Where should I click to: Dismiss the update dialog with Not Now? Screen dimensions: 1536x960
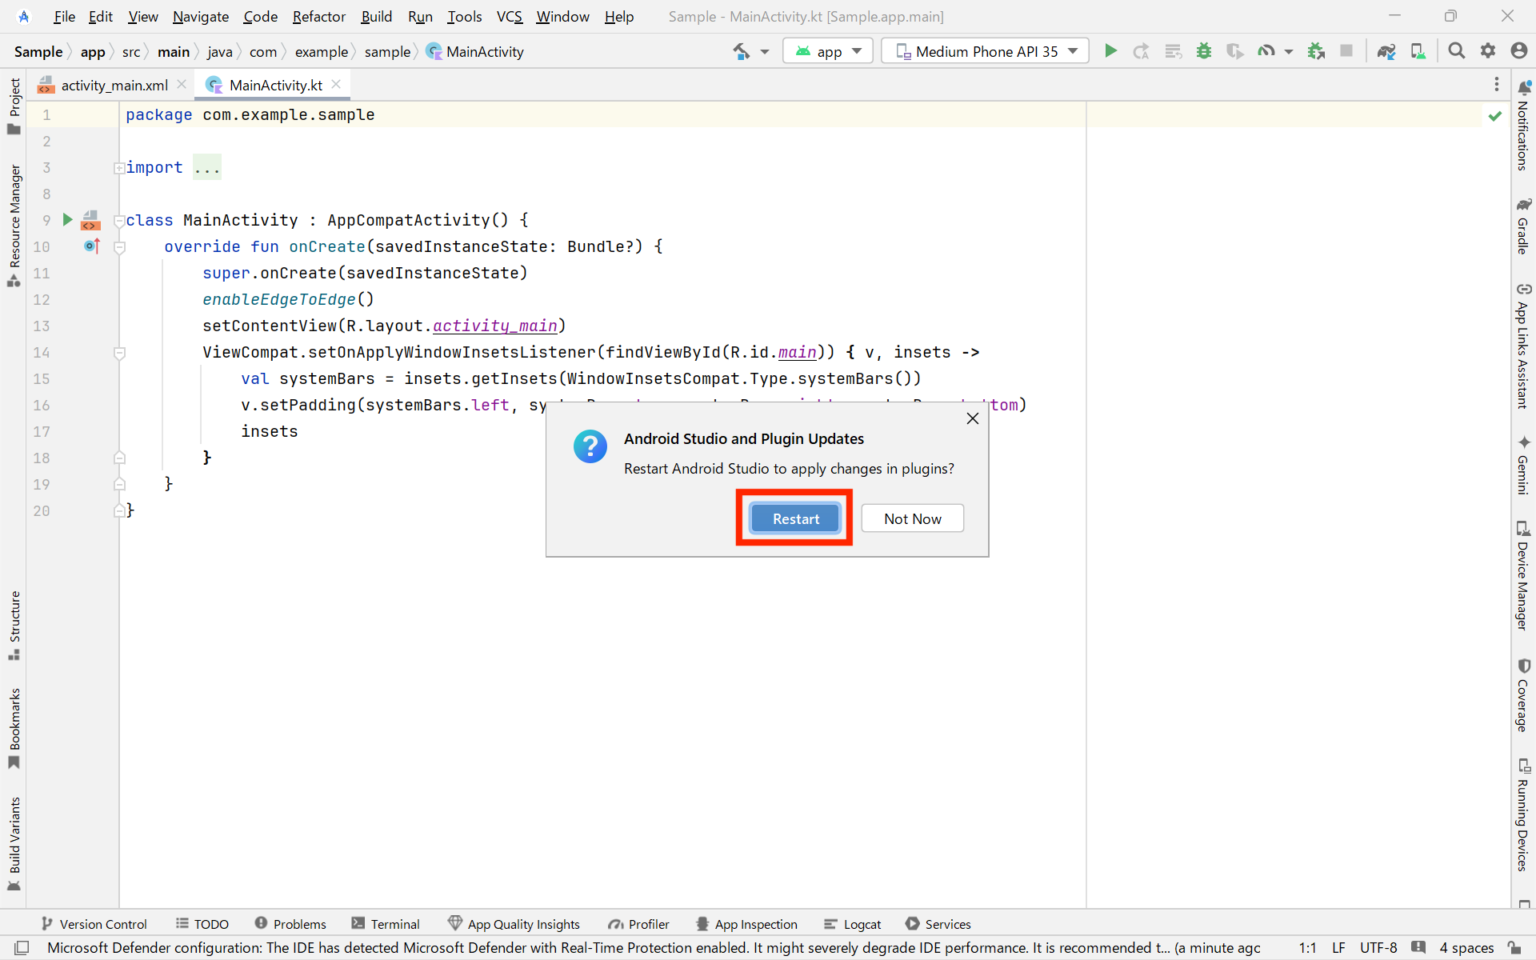tap(911, 518)
